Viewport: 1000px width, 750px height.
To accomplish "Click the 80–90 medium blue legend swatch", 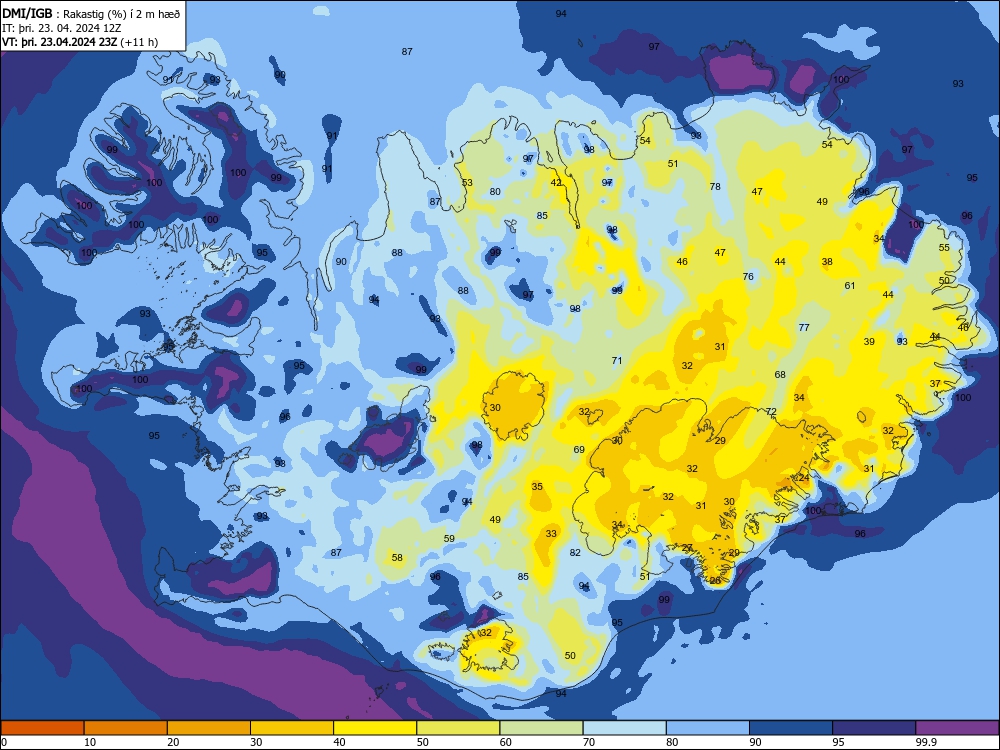I will tap(708, 728).
